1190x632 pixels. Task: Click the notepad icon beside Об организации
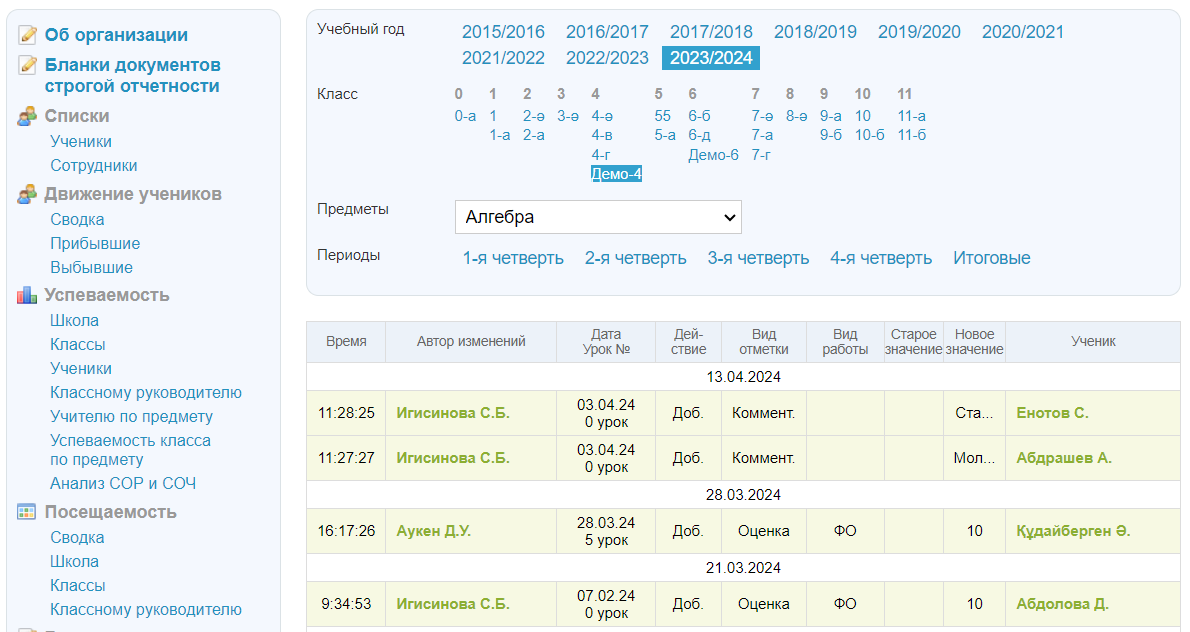(28, 36)
